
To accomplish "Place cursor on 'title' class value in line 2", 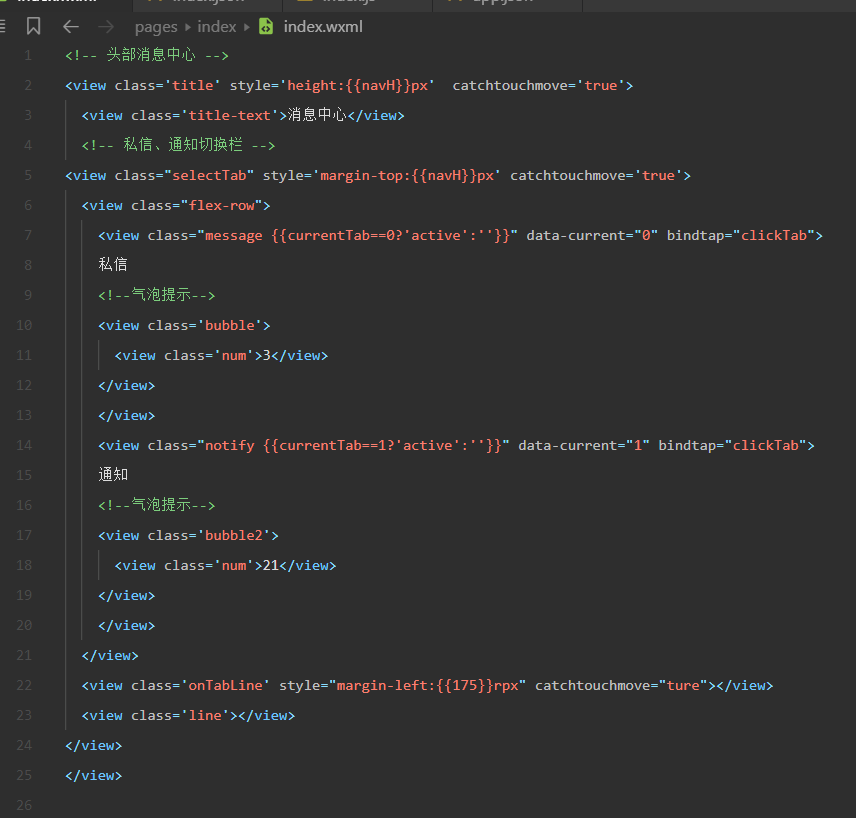I will (x=193, y=85).
